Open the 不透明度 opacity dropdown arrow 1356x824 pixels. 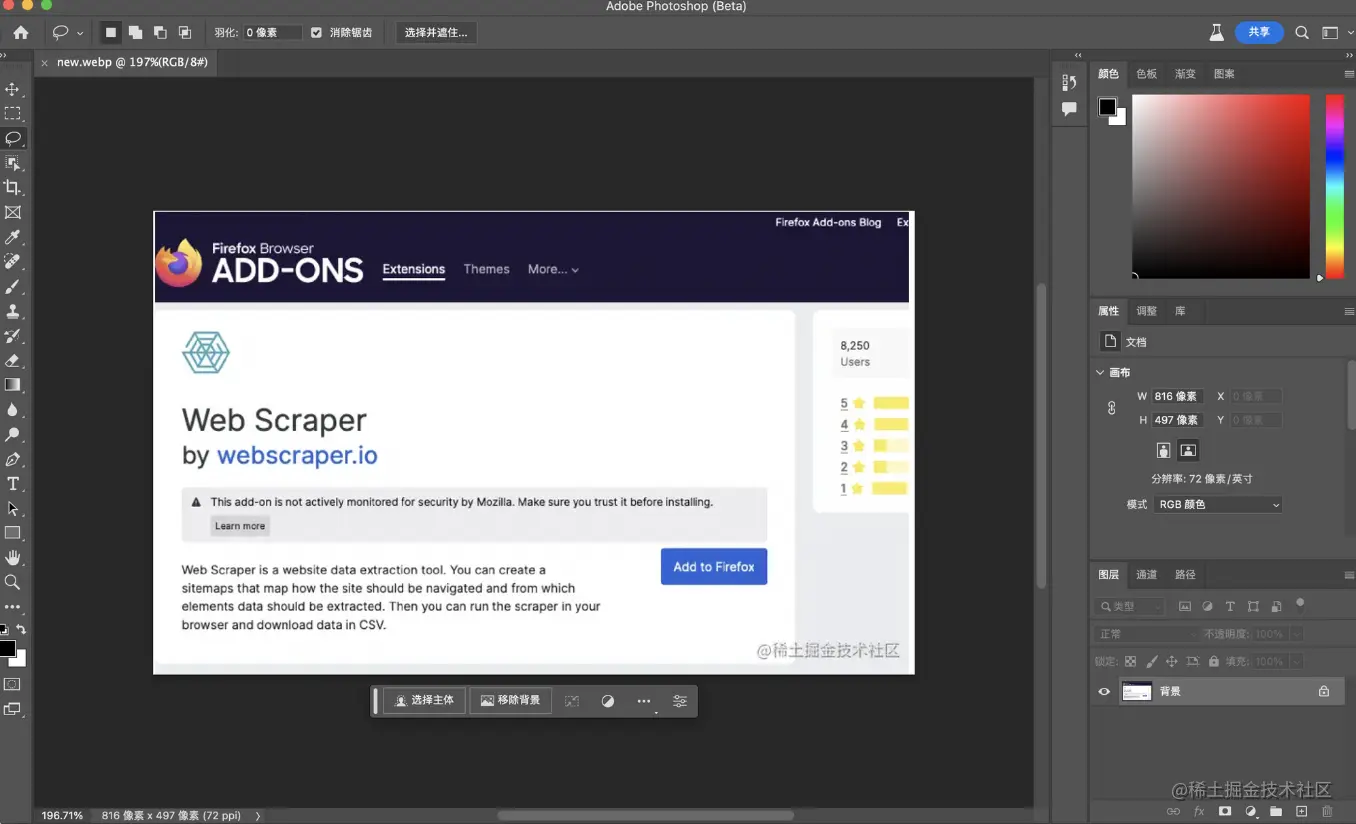pyautogui.click(x=1296, y=634)
